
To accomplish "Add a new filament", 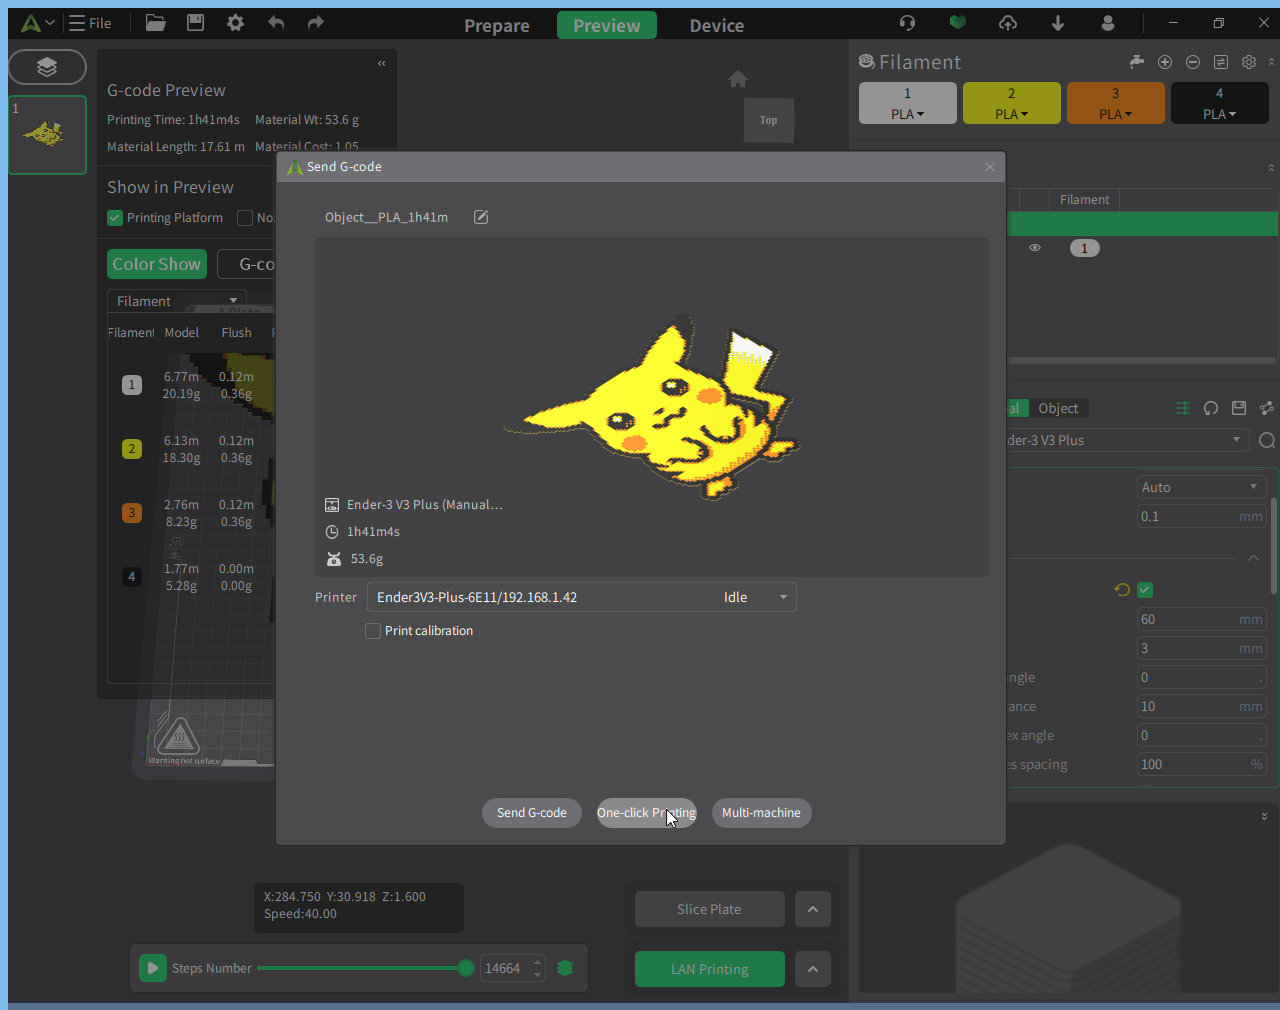I will 1165,62.
